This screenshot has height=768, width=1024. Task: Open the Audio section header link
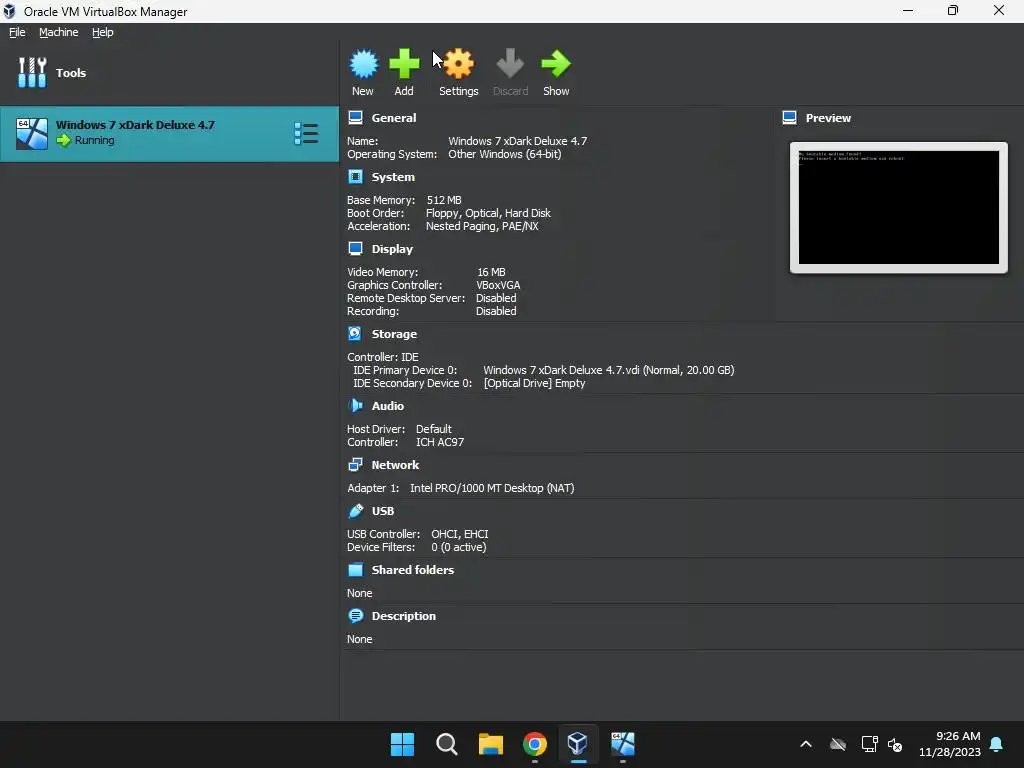coord(388,406)
